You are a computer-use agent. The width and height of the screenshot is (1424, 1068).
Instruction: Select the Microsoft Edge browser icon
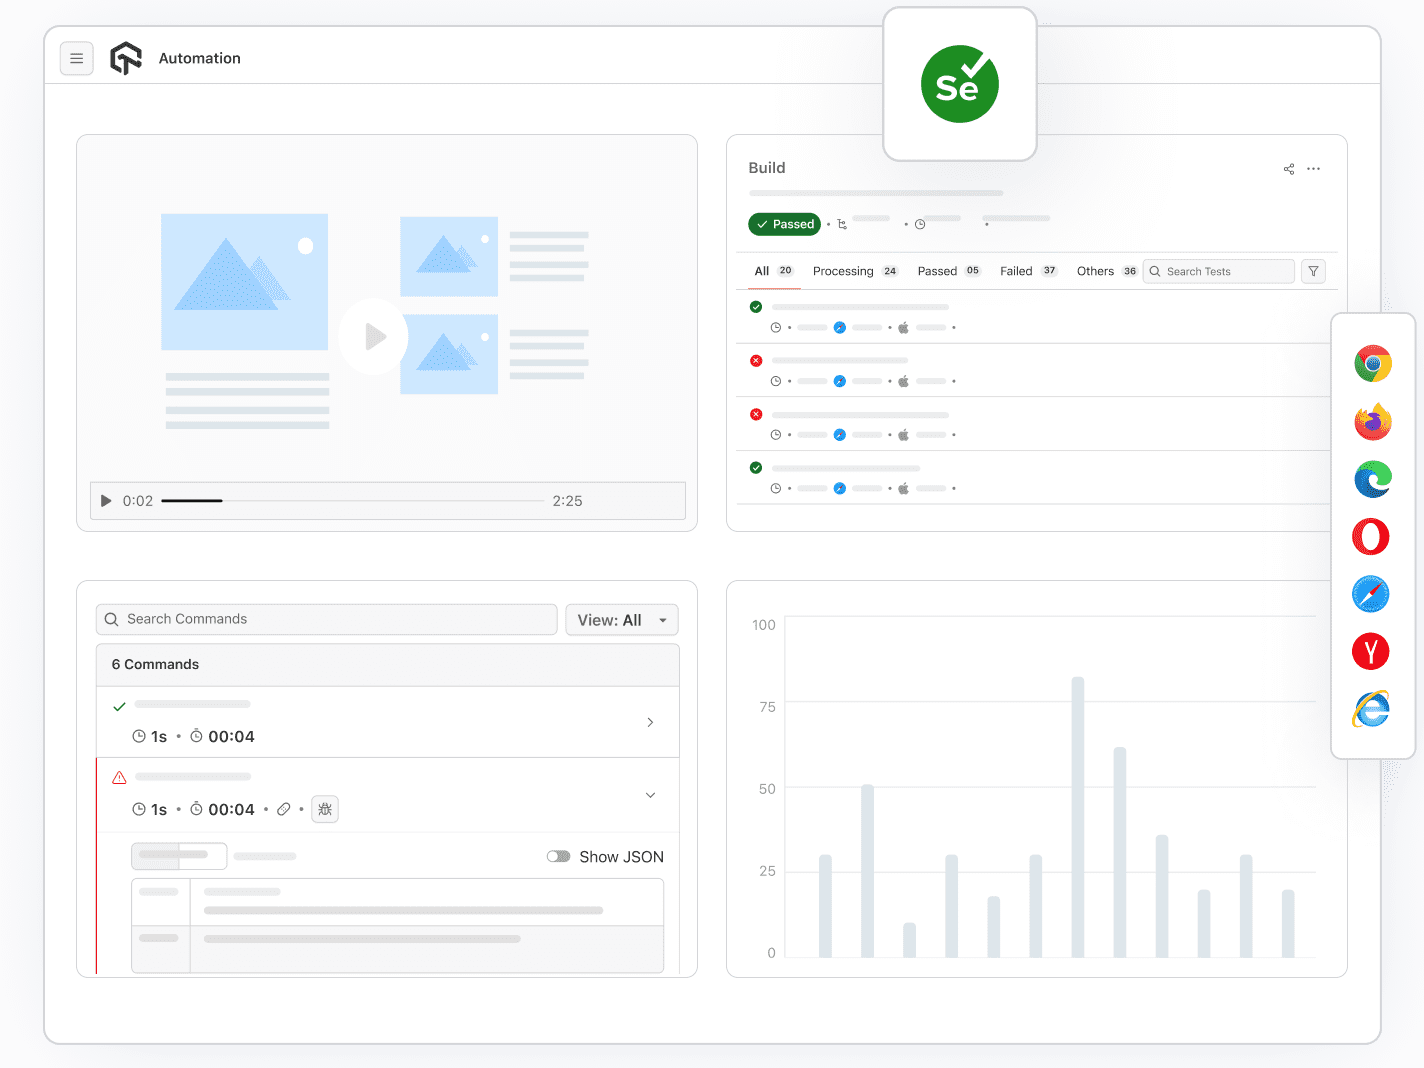(x=1372, y=479)
